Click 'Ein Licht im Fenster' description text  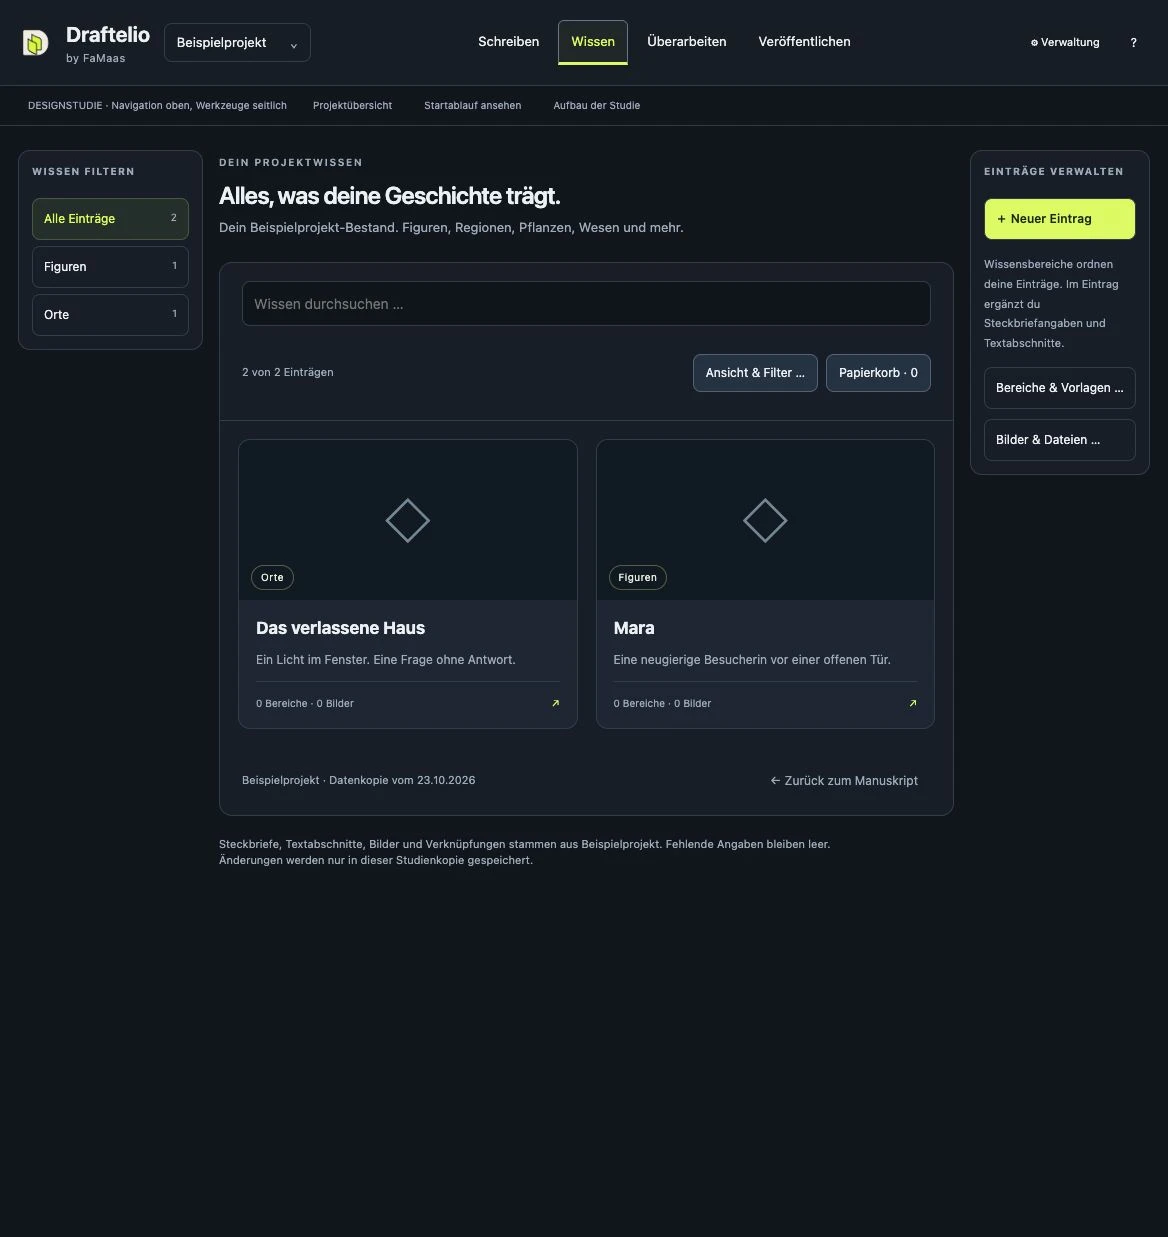pos(386,660)
